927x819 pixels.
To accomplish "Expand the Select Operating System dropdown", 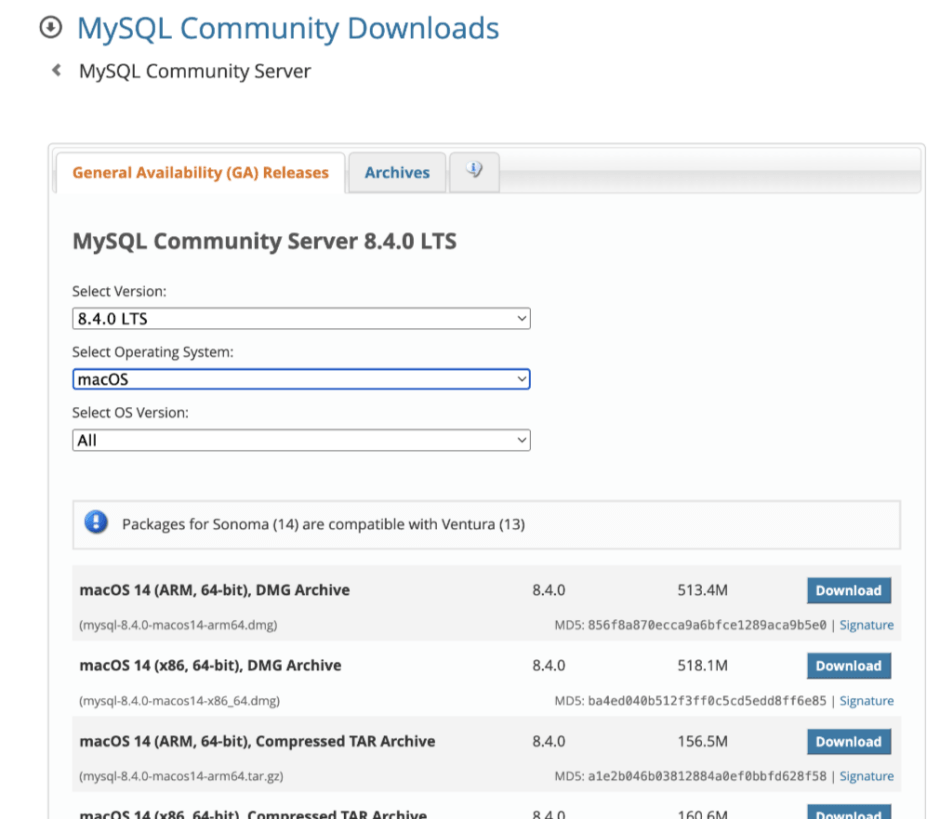I will pyautogui.click(x=301, y=380).
